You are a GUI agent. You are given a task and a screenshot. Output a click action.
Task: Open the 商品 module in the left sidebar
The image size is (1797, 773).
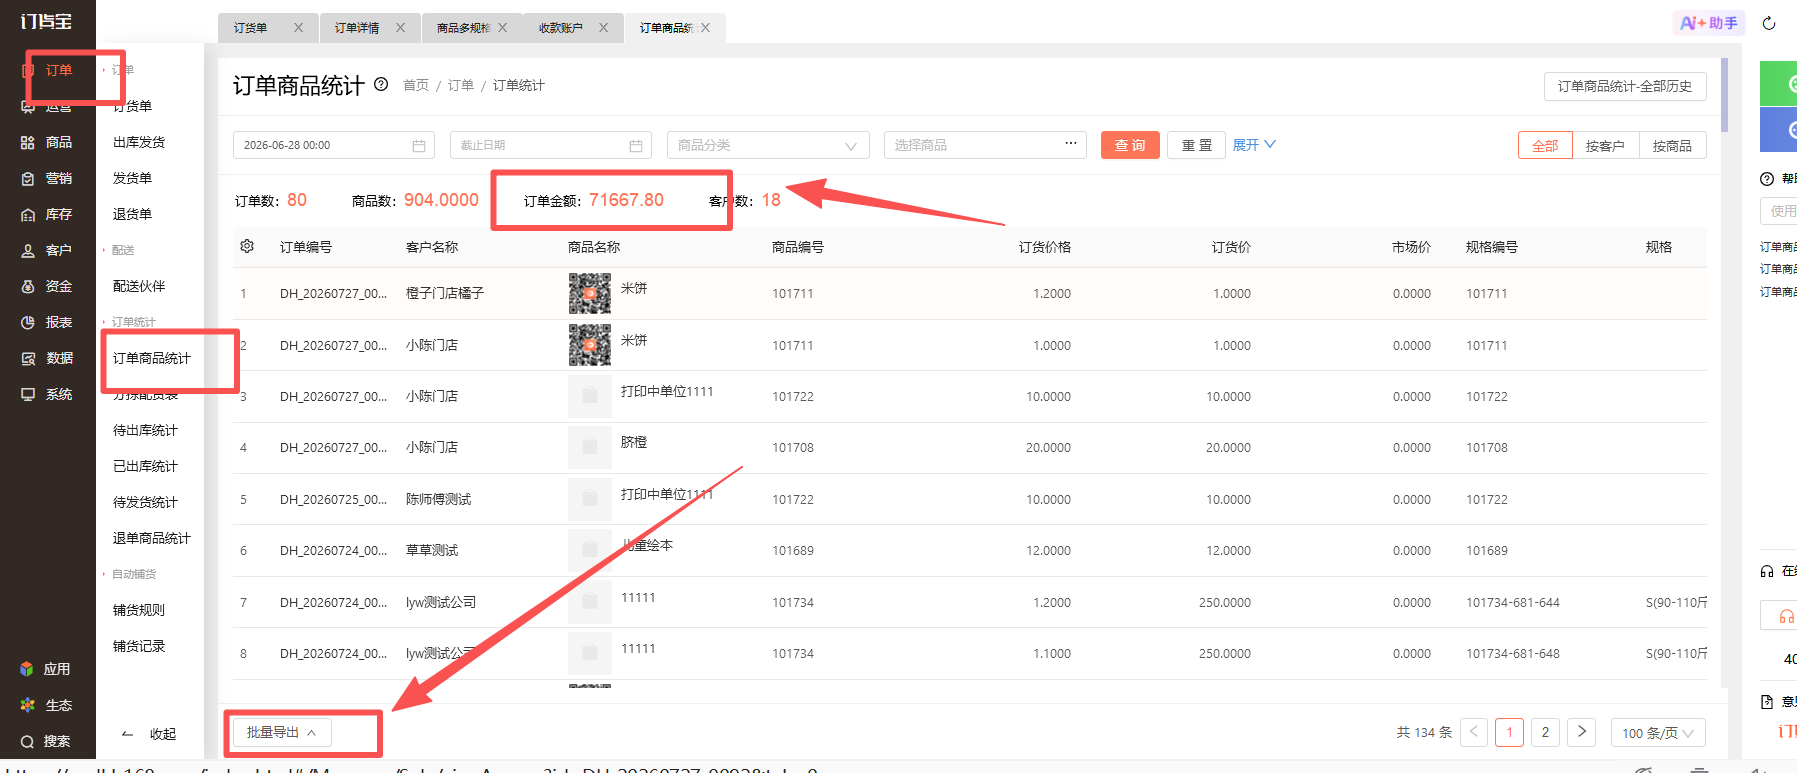pos(47,142)
